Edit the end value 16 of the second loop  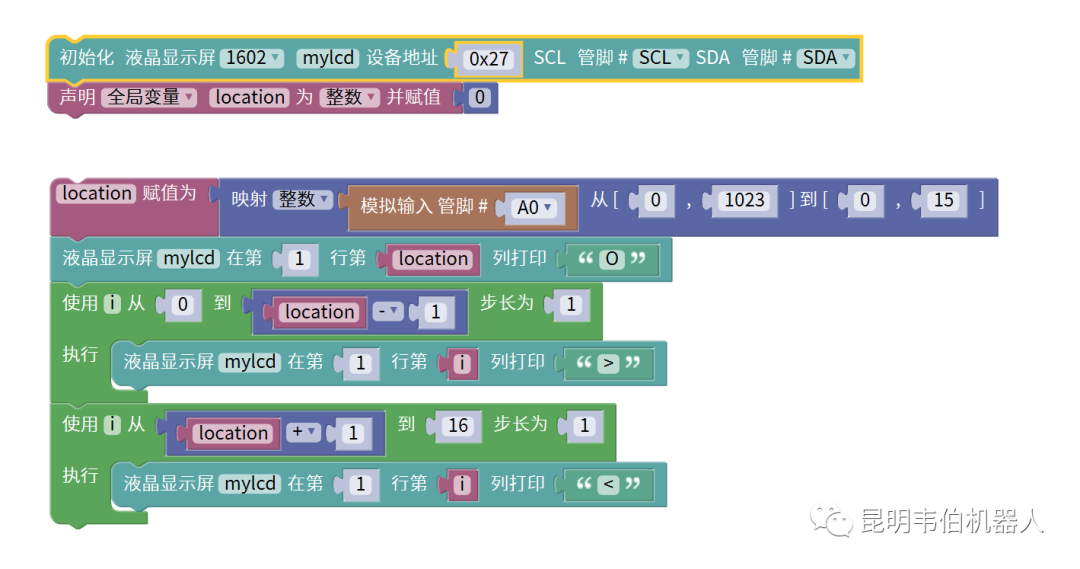coord(458,426)
